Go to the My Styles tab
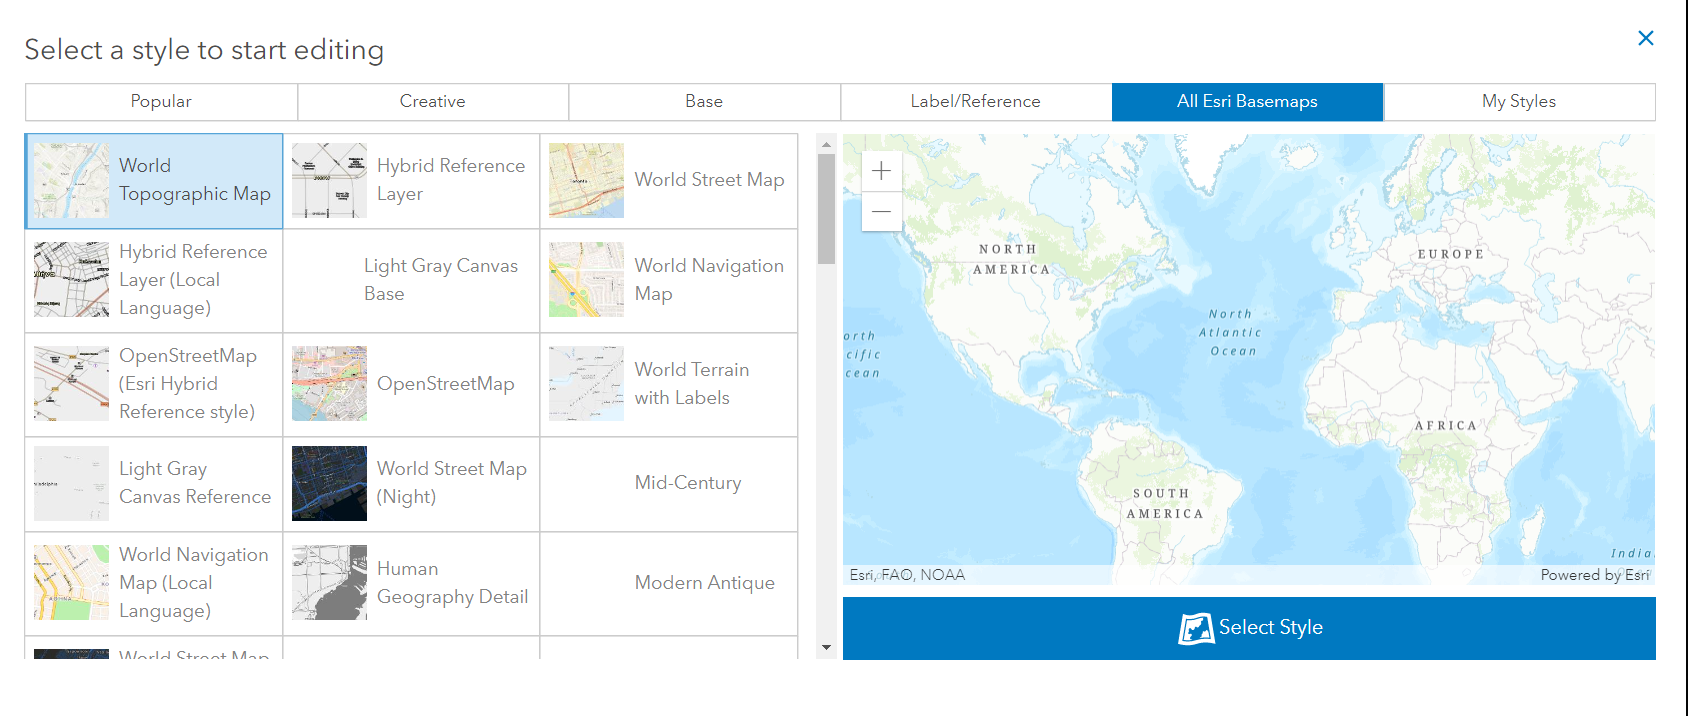The height and width of the screenshot is (716, 1688). (x=1518, y=102)
